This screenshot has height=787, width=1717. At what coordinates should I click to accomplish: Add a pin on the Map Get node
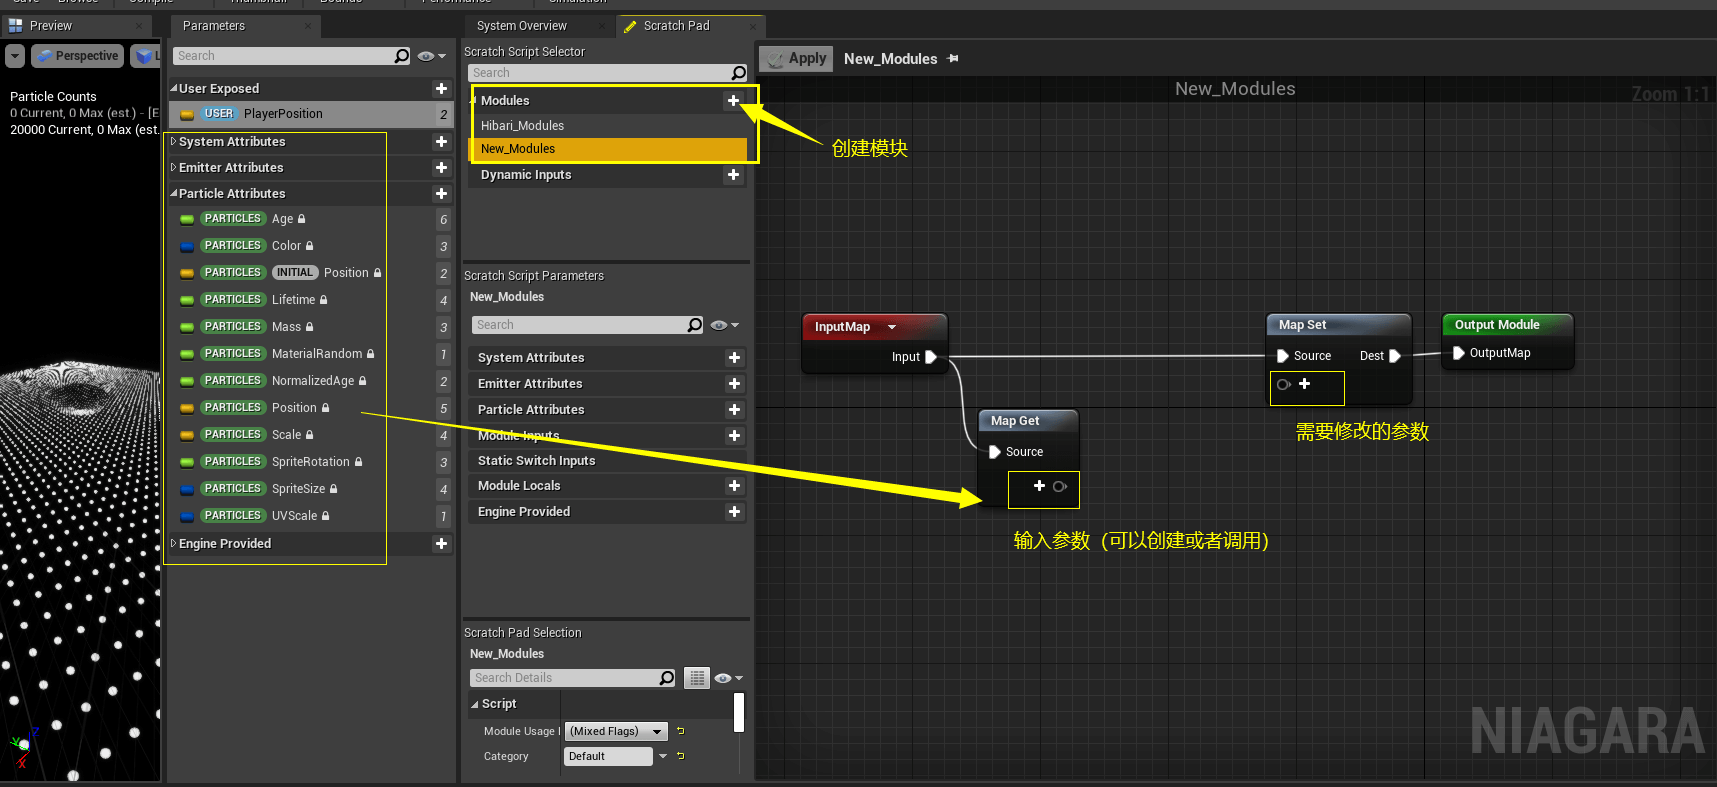click(1039, 486)
